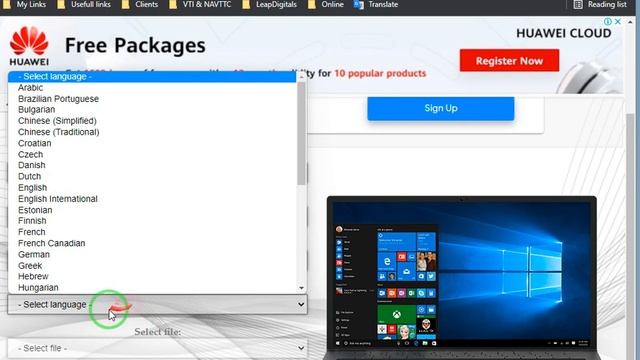Select French from the language list
Viewport: 640px width, 360px height.
click(x=152, y=232)
